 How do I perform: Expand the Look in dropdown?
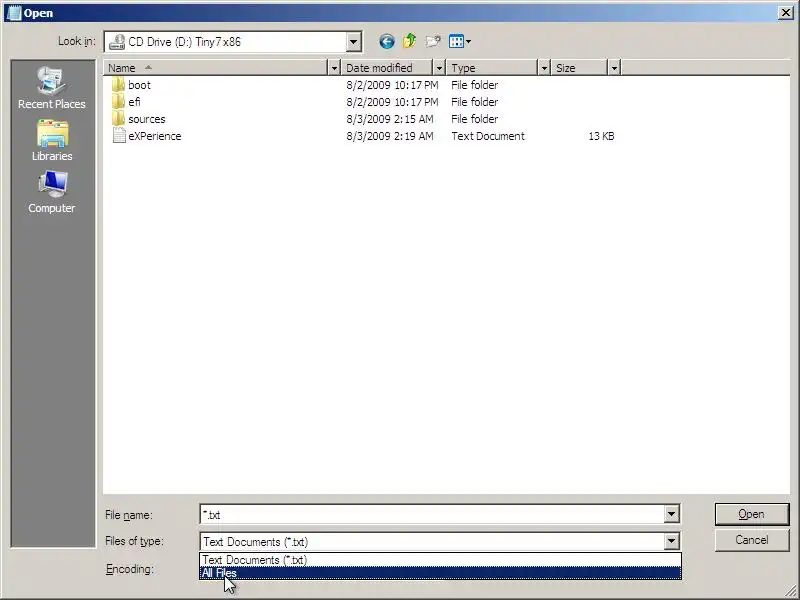pos(353,42)
